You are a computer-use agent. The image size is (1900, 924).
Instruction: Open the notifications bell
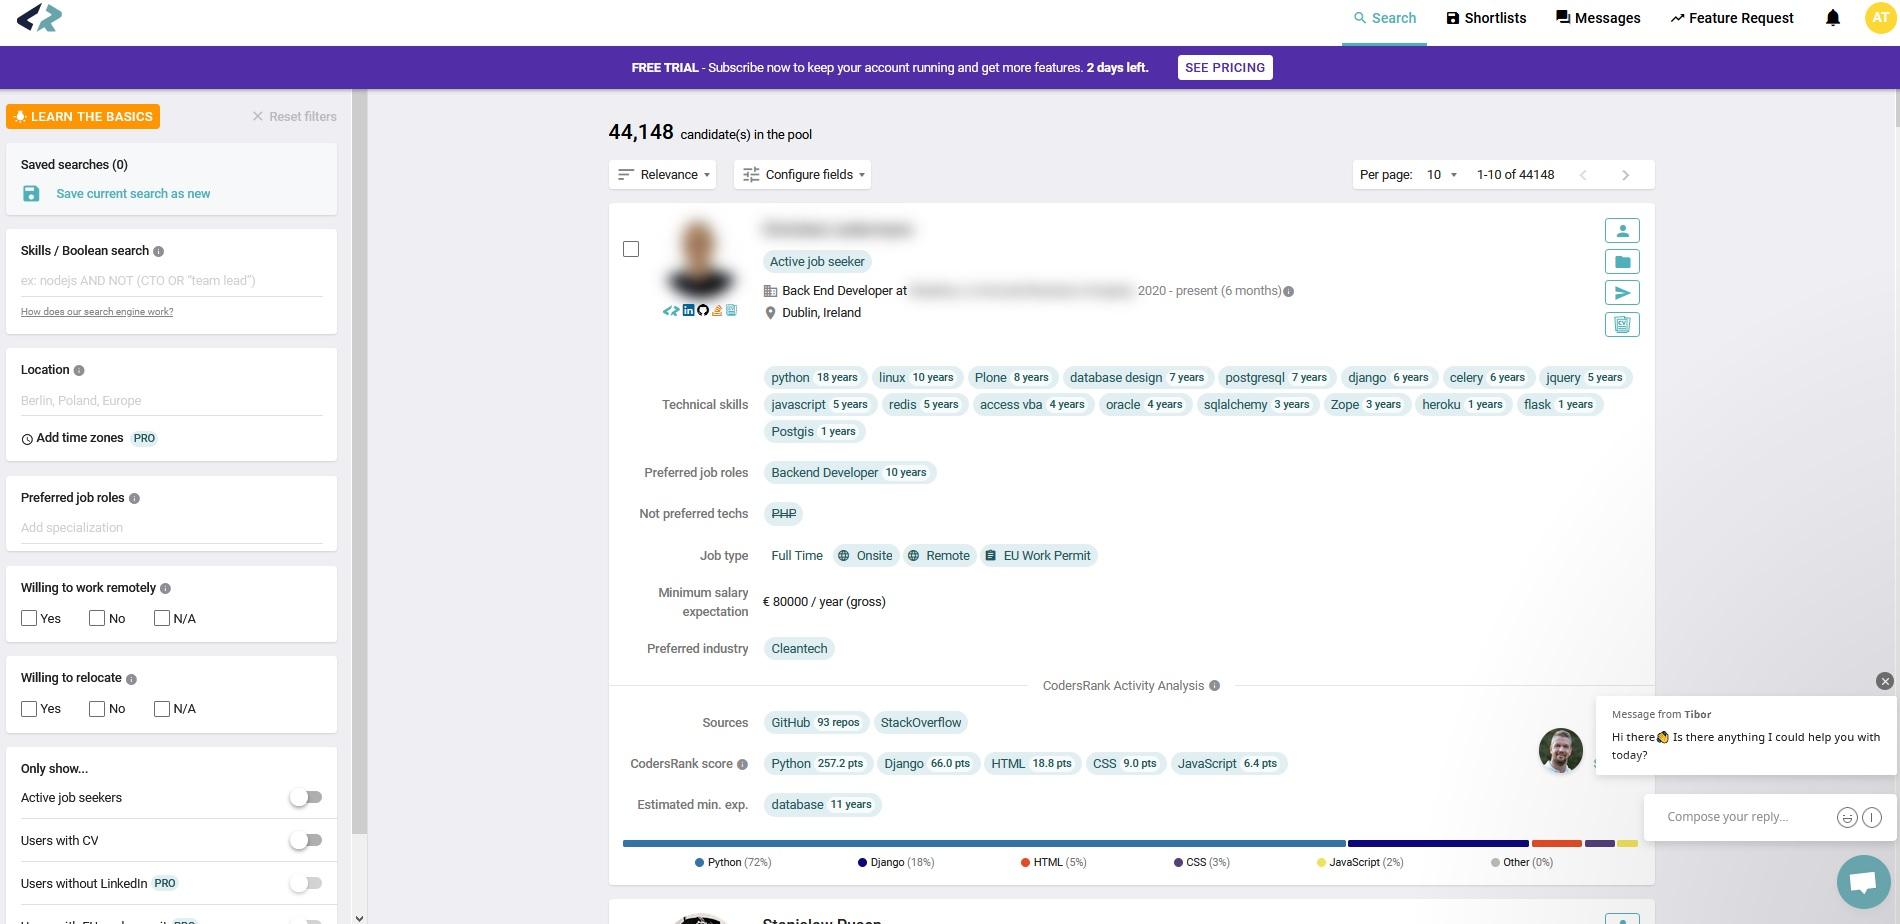[1832, 18]
